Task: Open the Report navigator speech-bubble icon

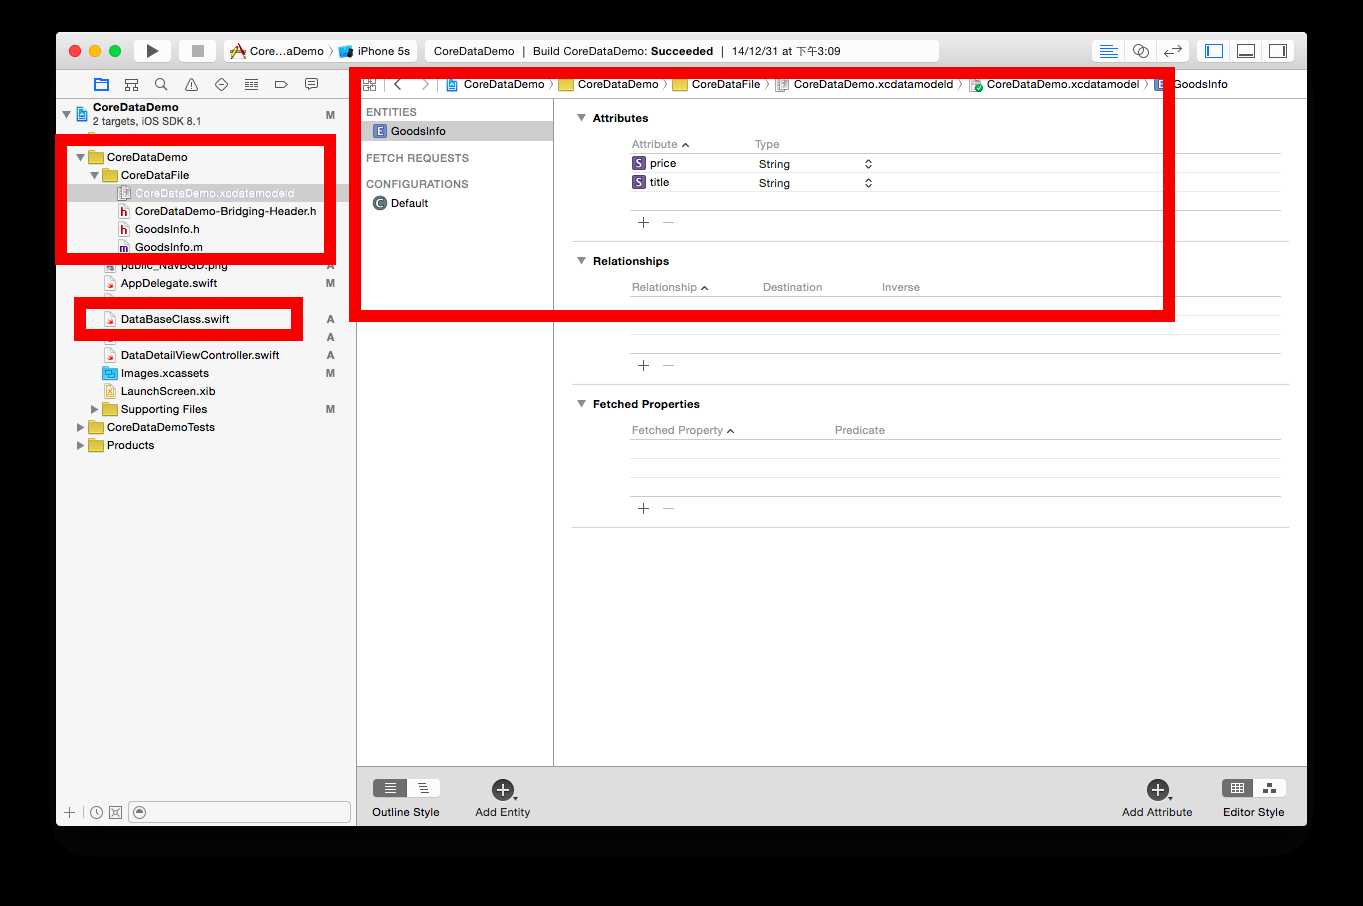Action: [x=311, y=85]
